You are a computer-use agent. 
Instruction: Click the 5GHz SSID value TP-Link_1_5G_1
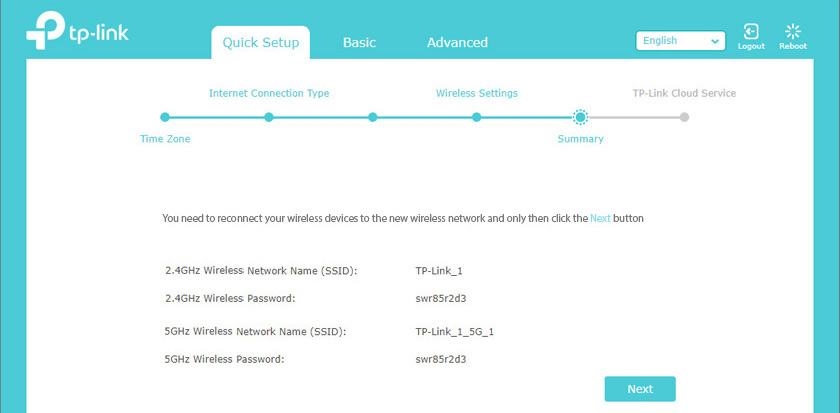tap(454, 331)
